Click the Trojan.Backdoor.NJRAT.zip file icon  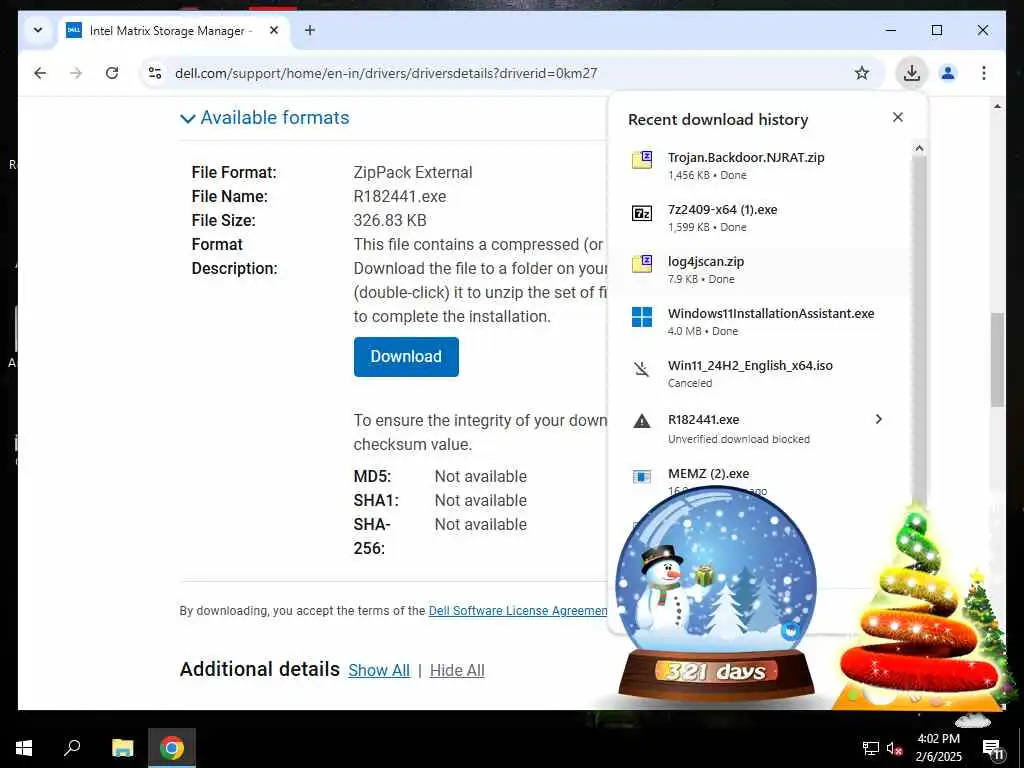click(x=642, y=159)
